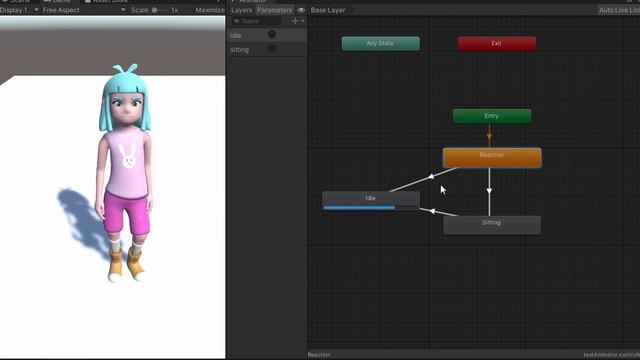Click the Reaction label in status bar
Screen dimensions: 640x360
(319, 355)
